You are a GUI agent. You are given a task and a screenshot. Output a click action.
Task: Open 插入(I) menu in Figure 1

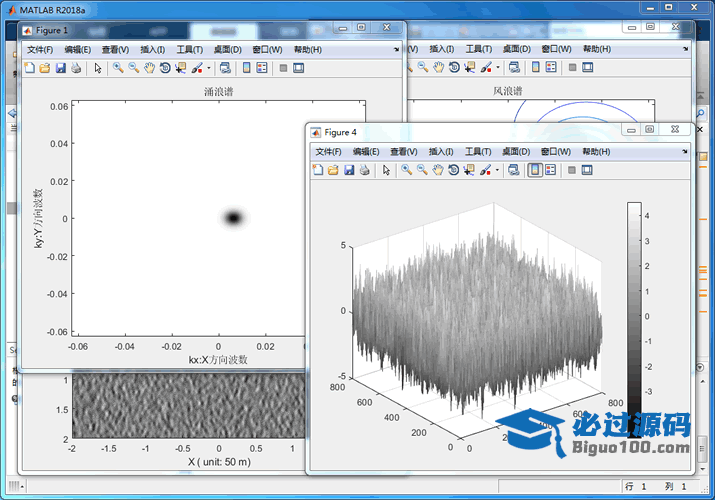(152, 49)
